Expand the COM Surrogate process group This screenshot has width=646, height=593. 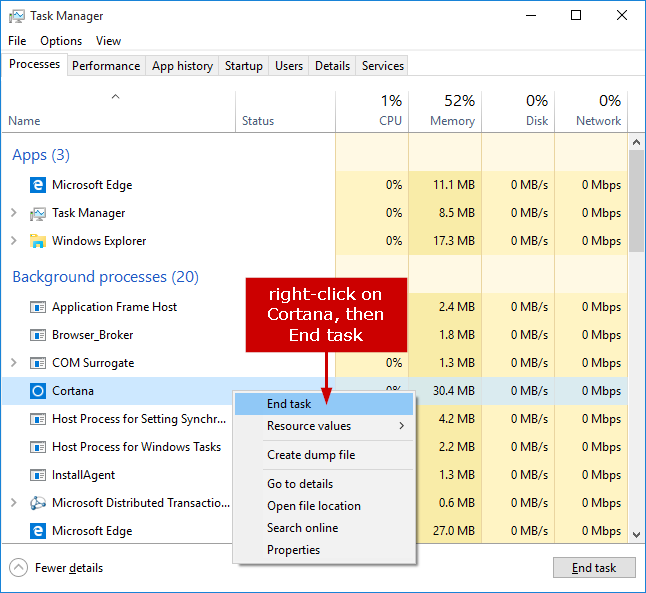[13, 363]
